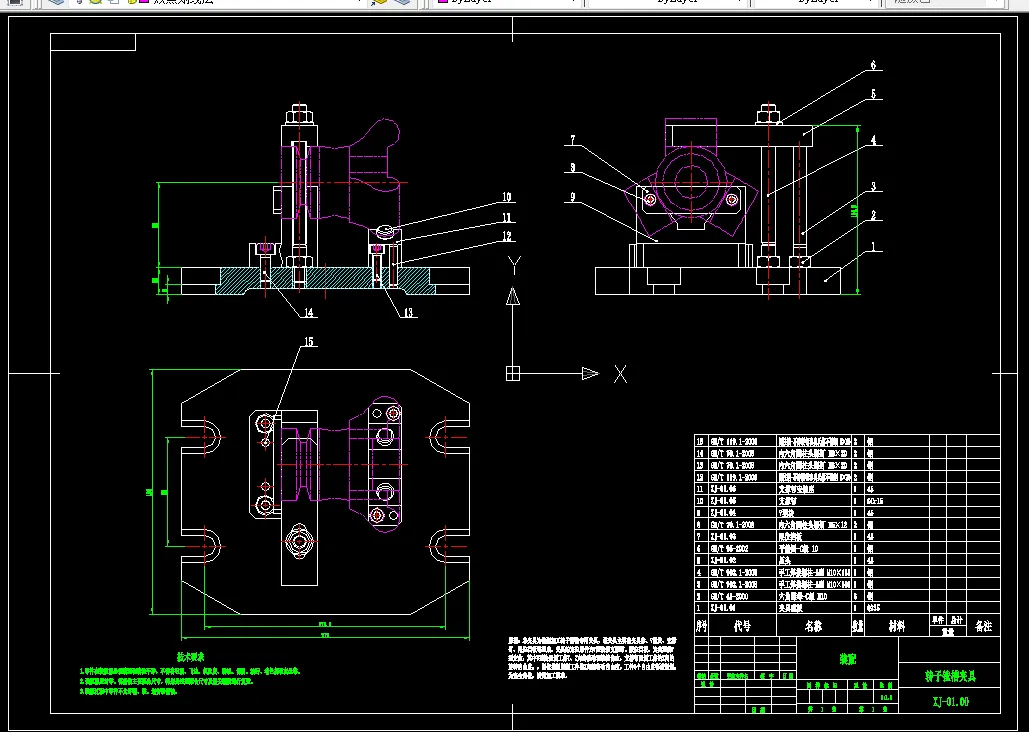Image resolution: width=1029 pixels, height=732 pixels.
Task: Click the balloon number 15 label
Action: pyautogui.click(x=308, y=341)
